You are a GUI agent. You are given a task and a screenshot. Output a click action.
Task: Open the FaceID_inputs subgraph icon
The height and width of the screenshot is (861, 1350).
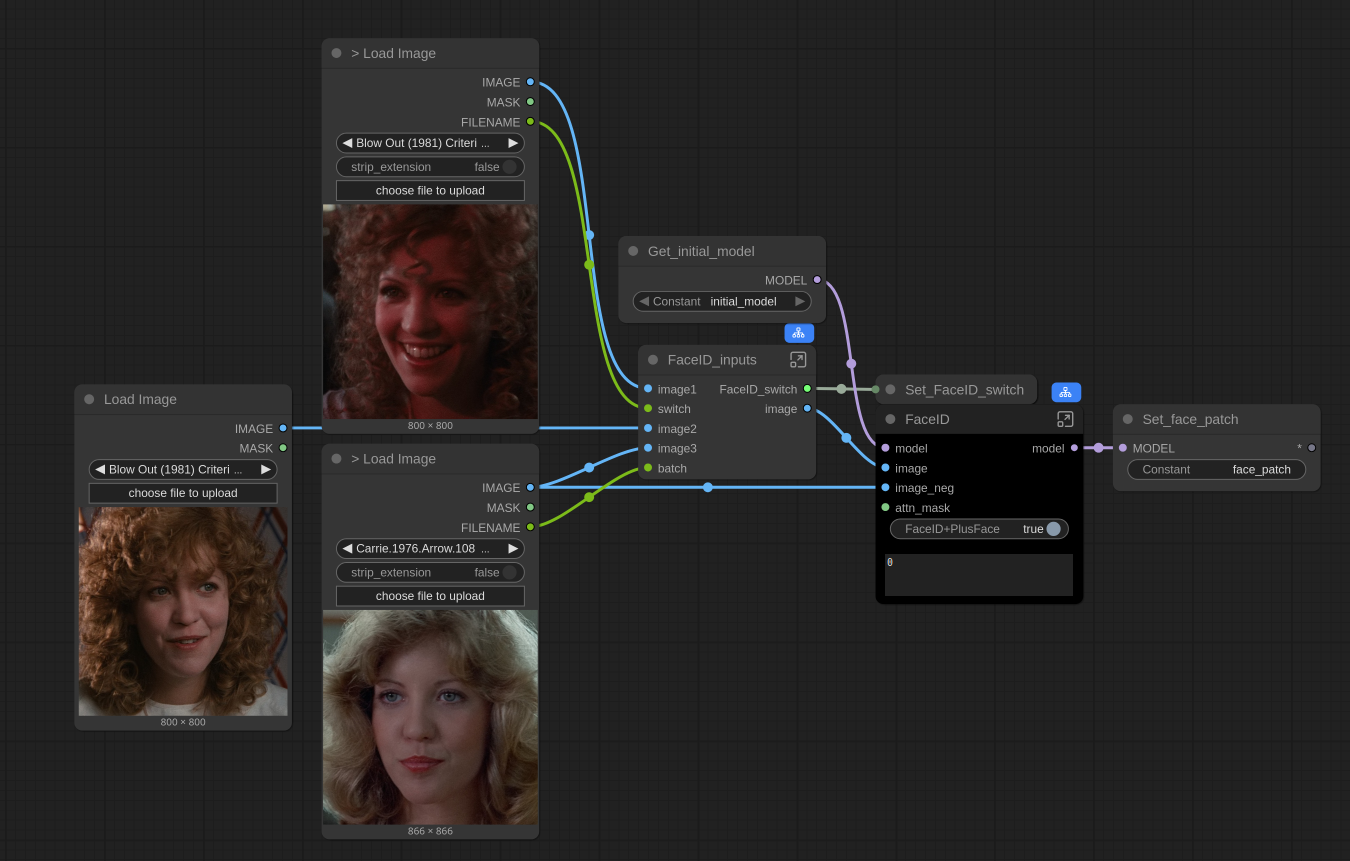(x=798, y=360)
